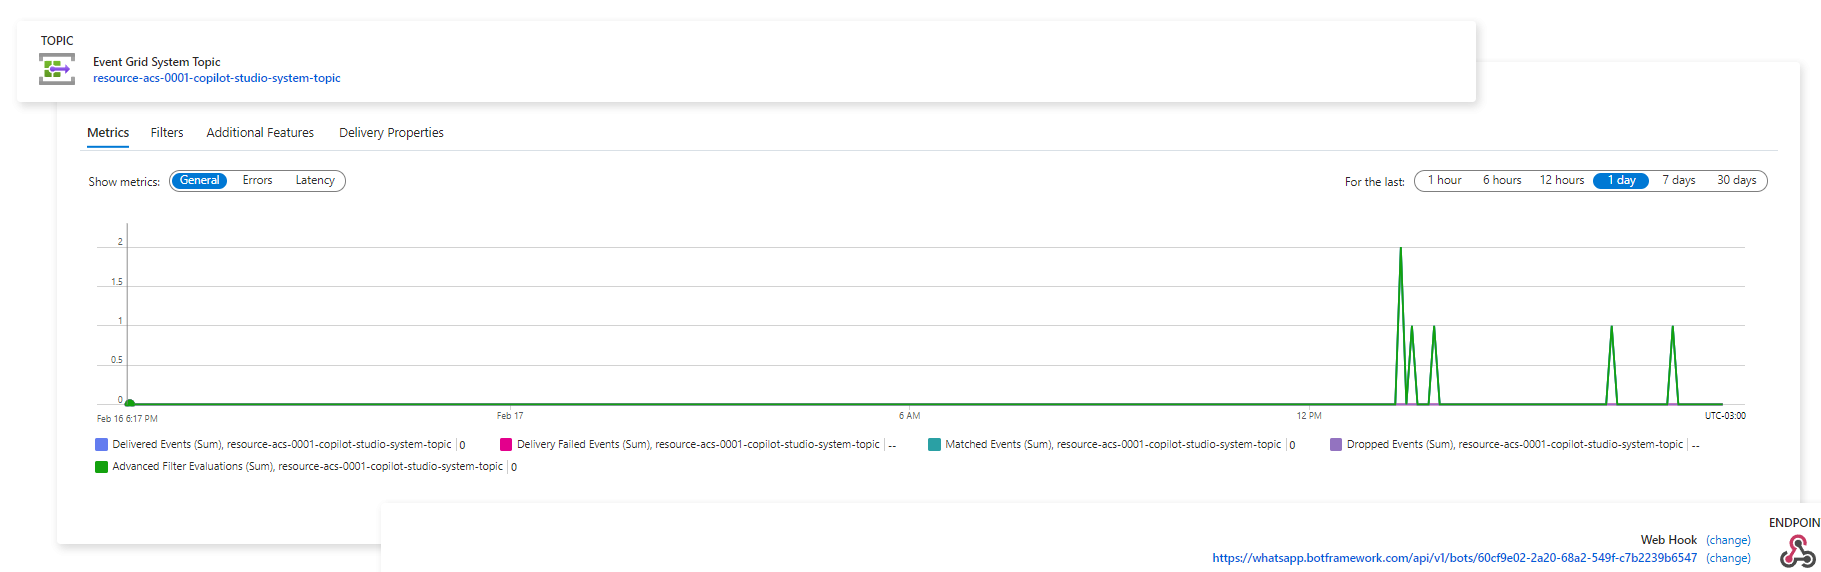The width and height of the screenshot is (1821, 572).
Task: Click the Matched Events teal legend swatch
Action: (x=934, y=445)
